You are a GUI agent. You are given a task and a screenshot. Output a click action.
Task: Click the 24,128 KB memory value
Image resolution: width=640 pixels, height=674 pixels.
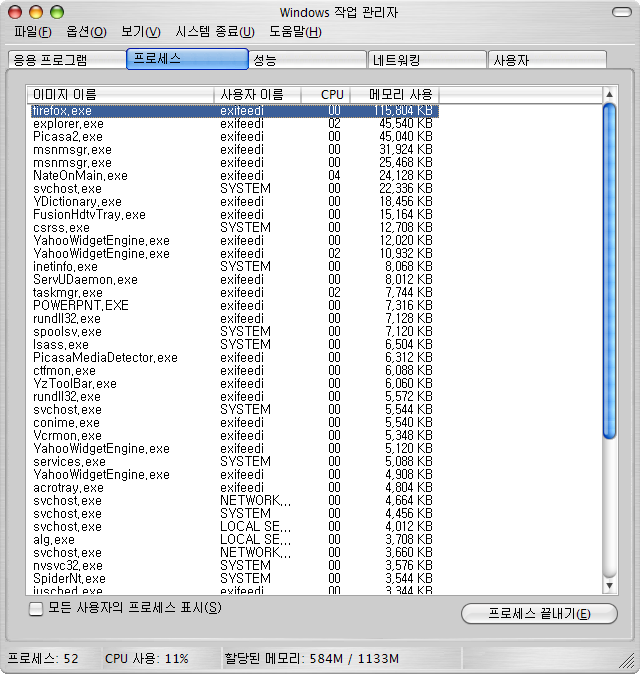point(405,176)
